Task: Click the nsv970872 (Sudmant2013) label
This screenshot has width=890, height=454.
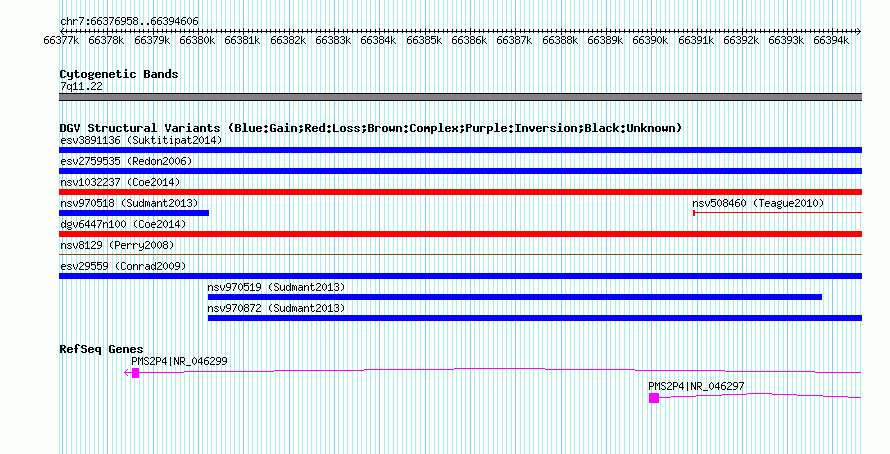Action: [x=276, y=308]
